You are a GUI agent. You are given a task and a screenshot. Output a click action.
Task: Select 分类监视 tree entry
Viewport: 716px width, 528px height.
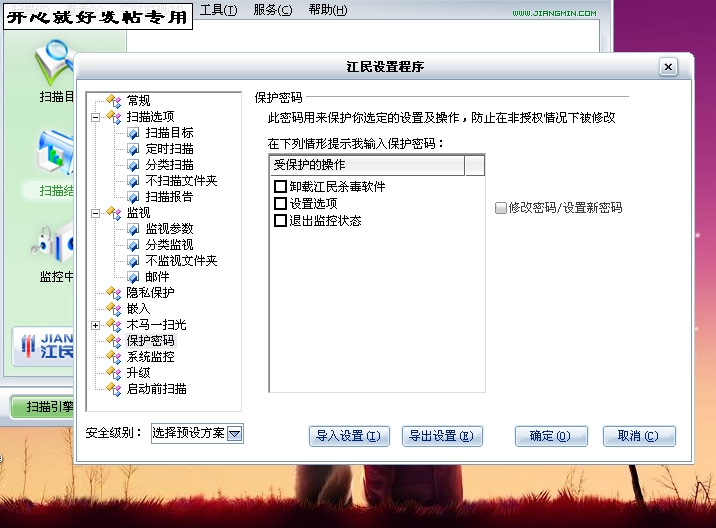pos(169,245)
